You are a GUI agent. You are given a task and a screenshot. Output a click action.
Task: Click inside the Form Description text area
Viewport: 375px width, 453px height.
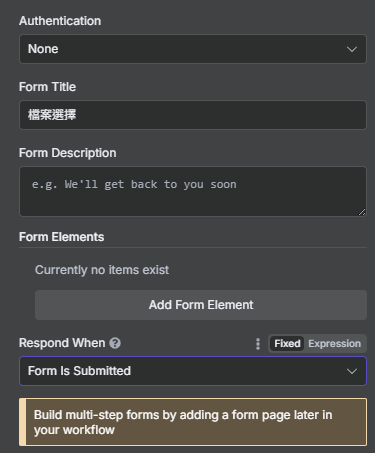point(193,192)
